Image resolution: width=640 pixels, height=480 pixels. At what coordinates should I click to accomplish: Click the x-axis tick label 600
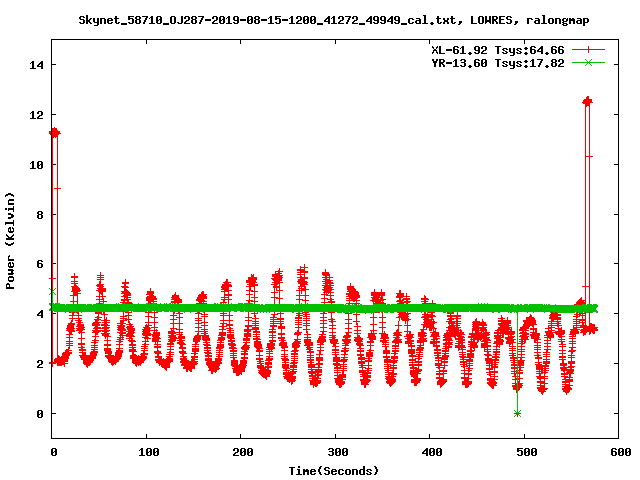(x=621, y=452)
